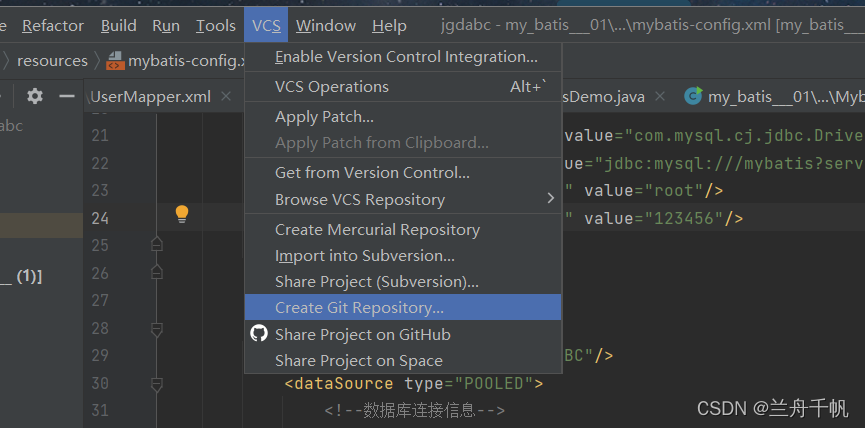Click the project panel minimize dash icon
This screenshot has height=428, width=865.
[67, 96]
